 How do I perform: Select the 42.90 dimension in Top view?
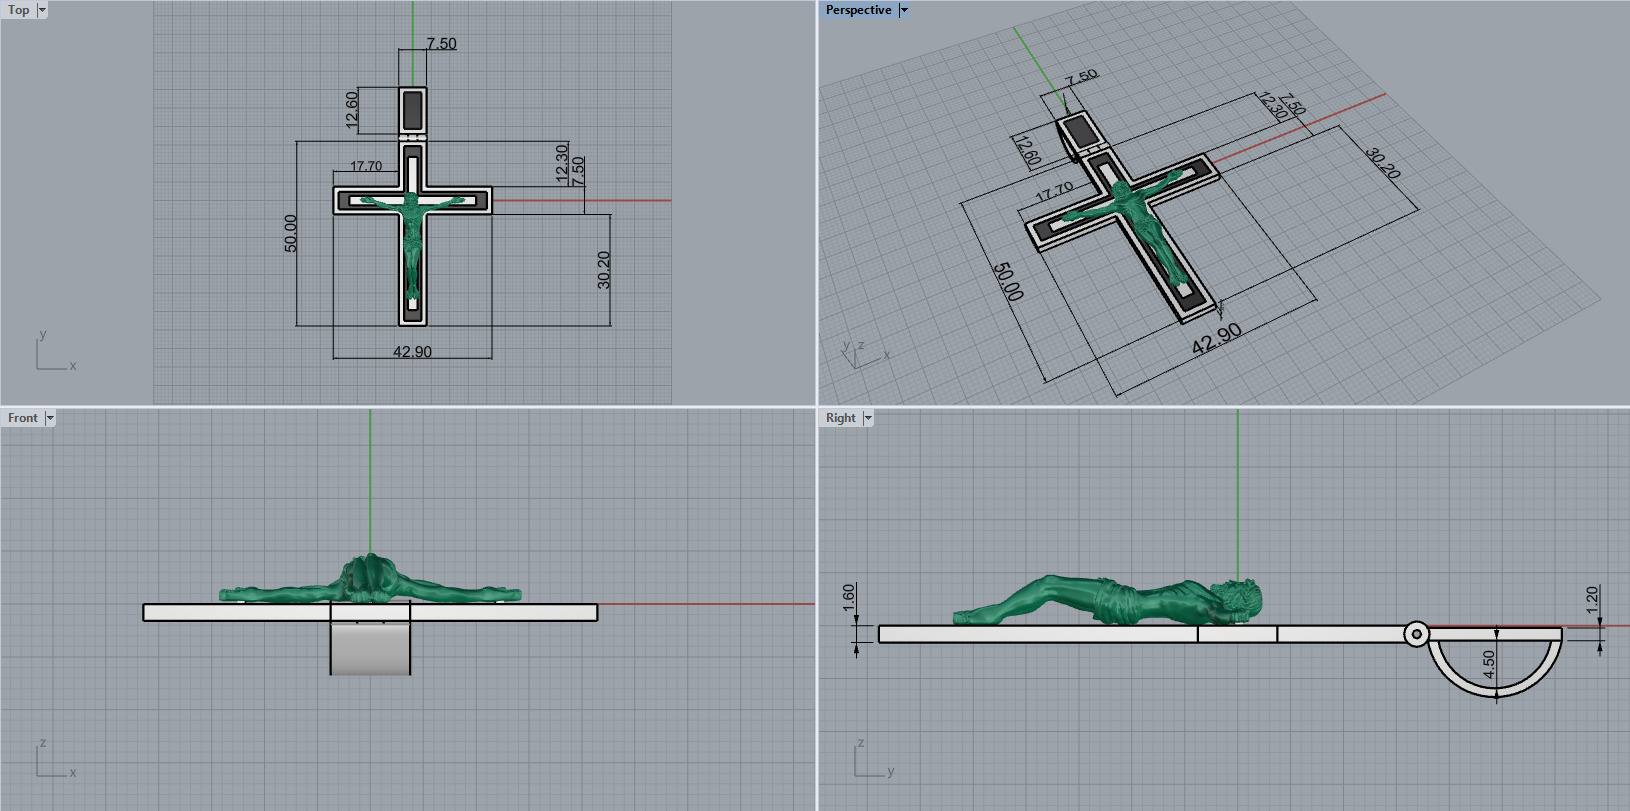pos(412,351)
